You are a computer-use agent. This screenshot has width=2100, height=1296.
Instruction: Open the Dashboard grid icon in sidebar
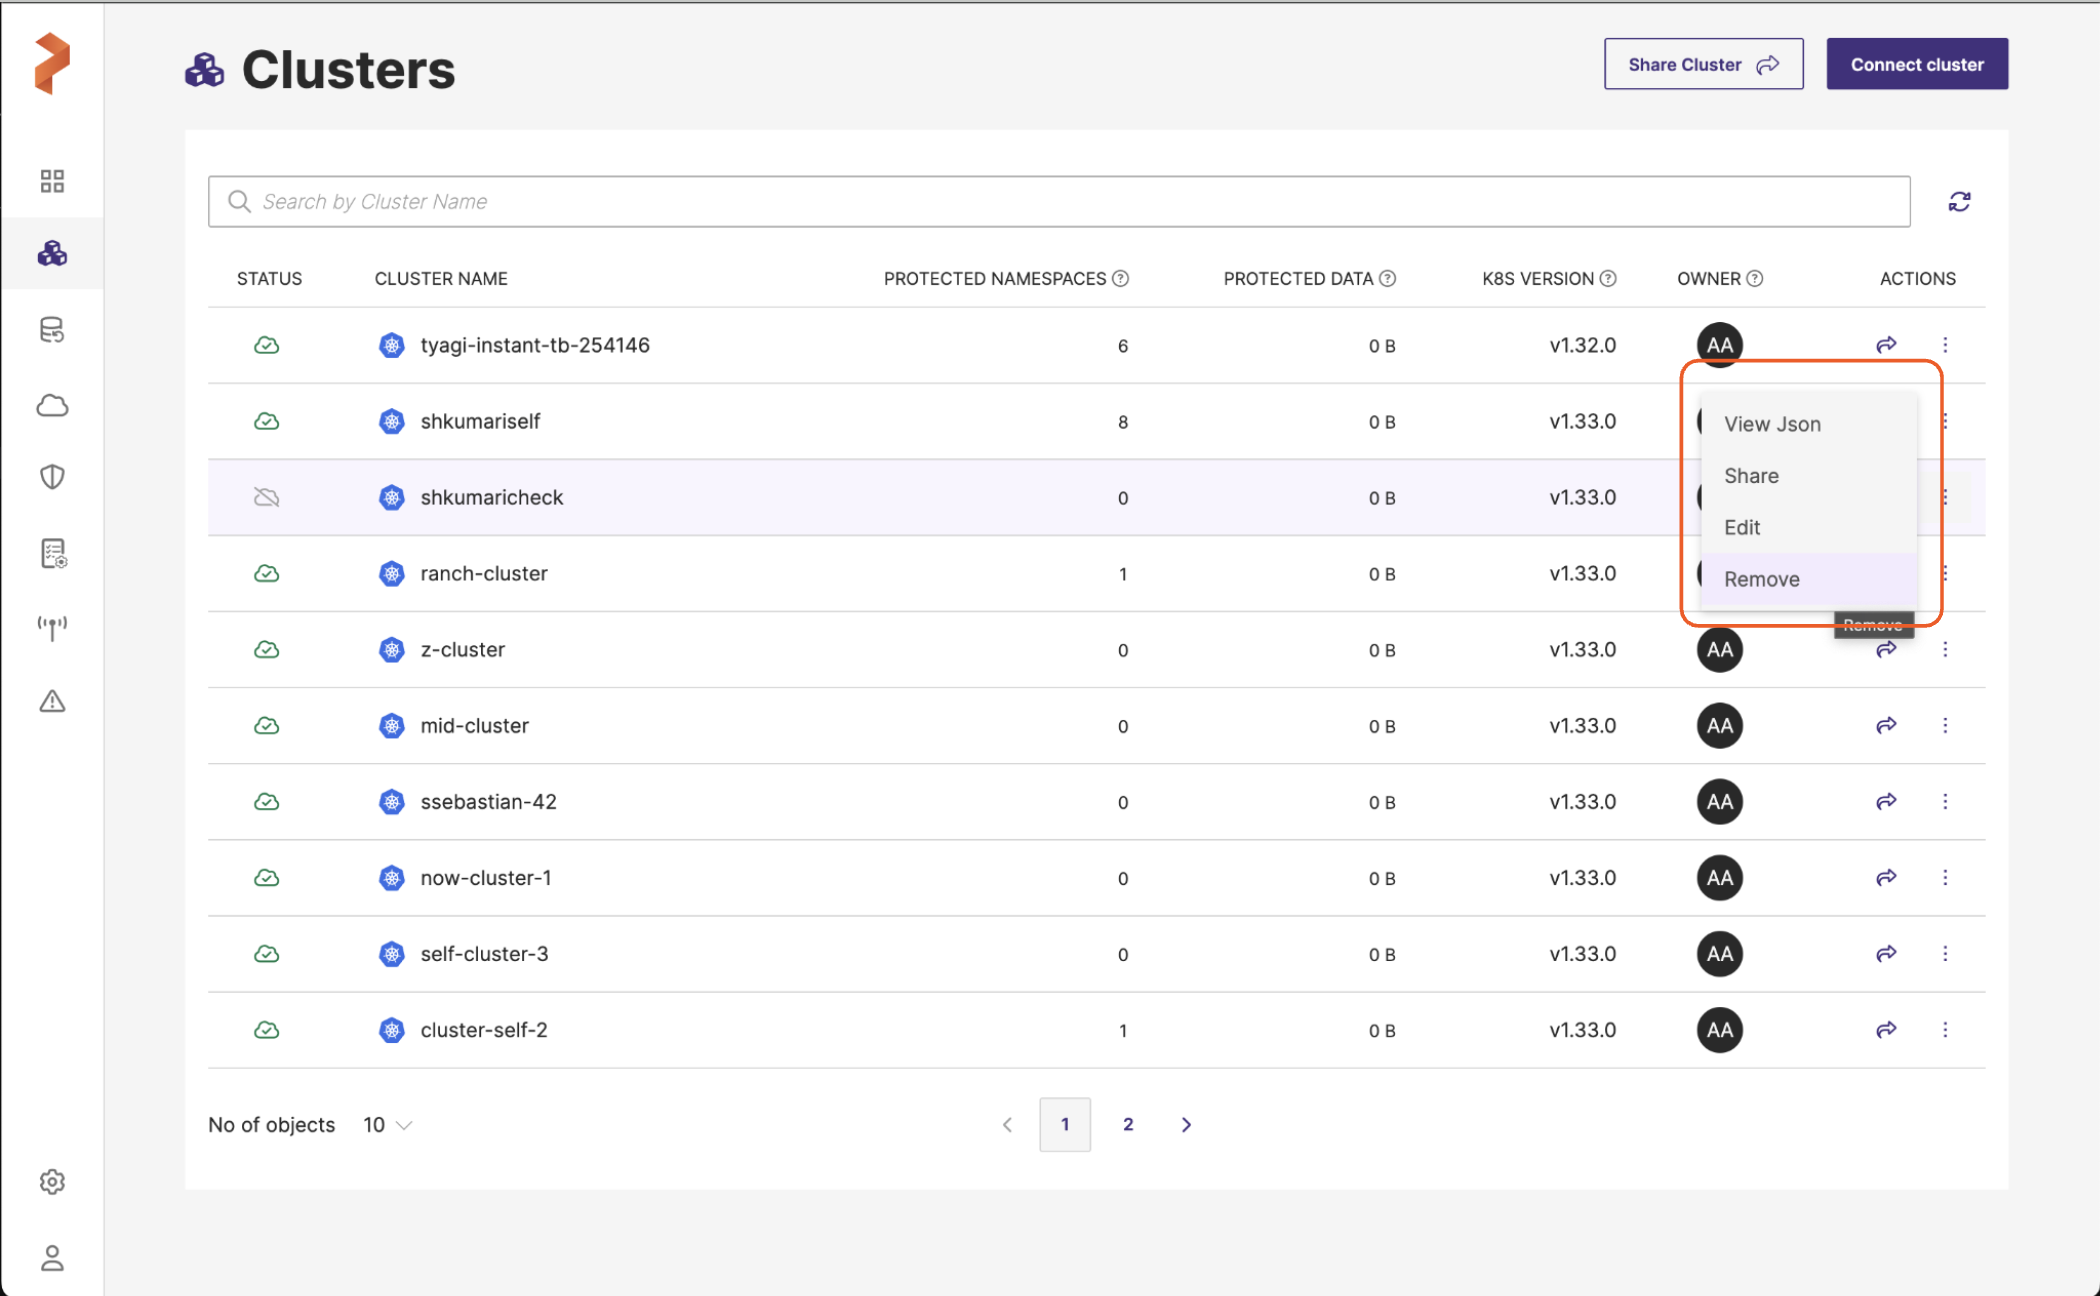pos(52,181)
